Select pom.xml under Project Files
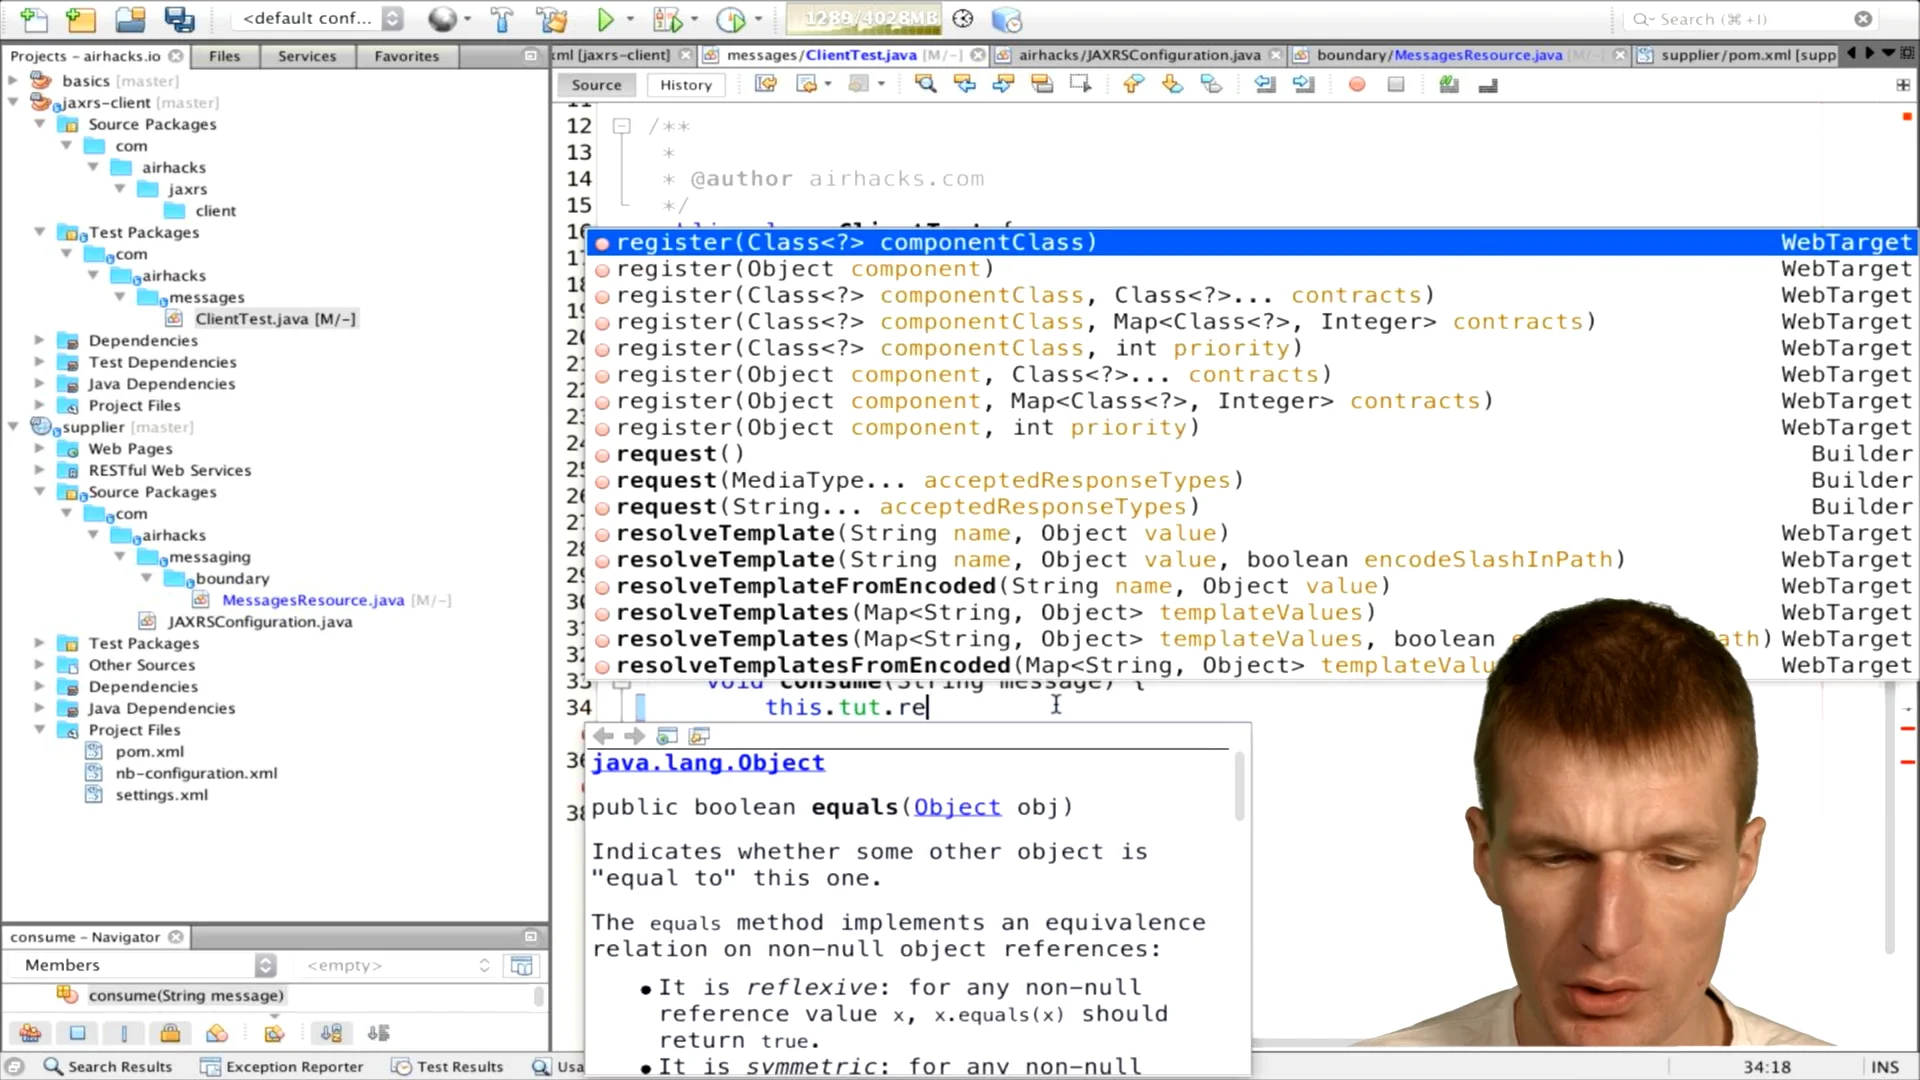Screen dimensions: 1920x1080 point(149,752)
